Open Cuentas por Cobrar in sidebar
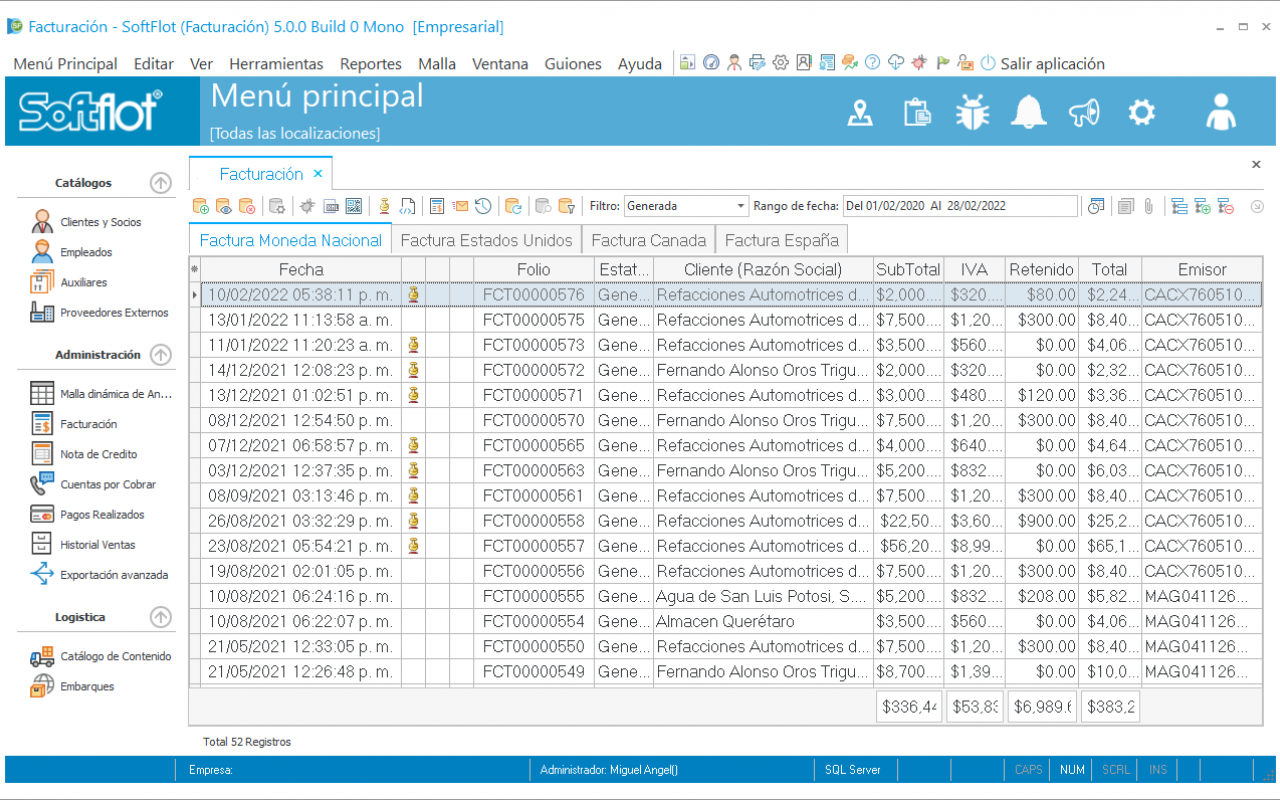Image resolution: width=1280 pixels, height=800 pixels. [x=108, y=485]
